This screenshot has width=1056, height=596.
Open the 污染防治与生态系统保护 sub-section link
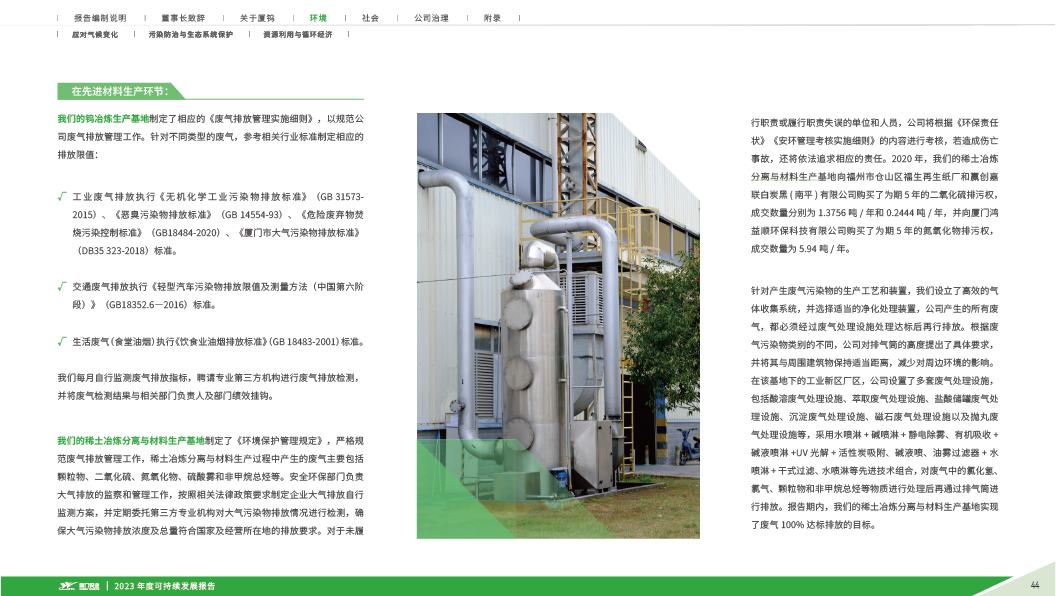click(x=190, y=34)
